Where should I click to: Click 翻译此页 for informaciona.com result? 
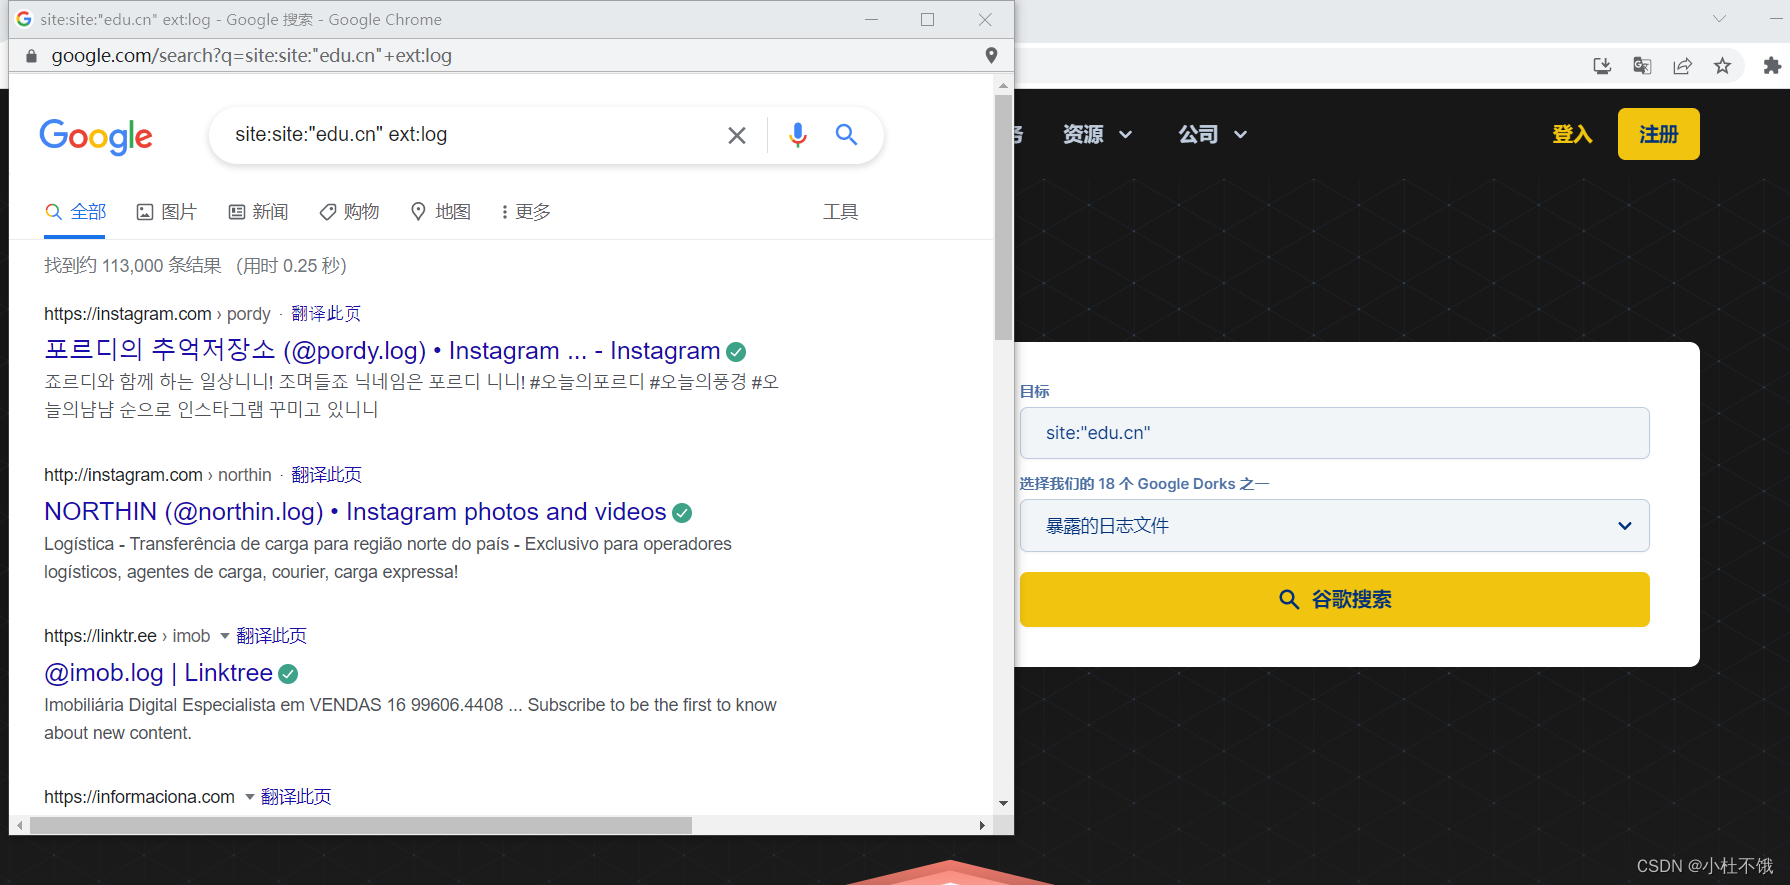pos(296,797)
